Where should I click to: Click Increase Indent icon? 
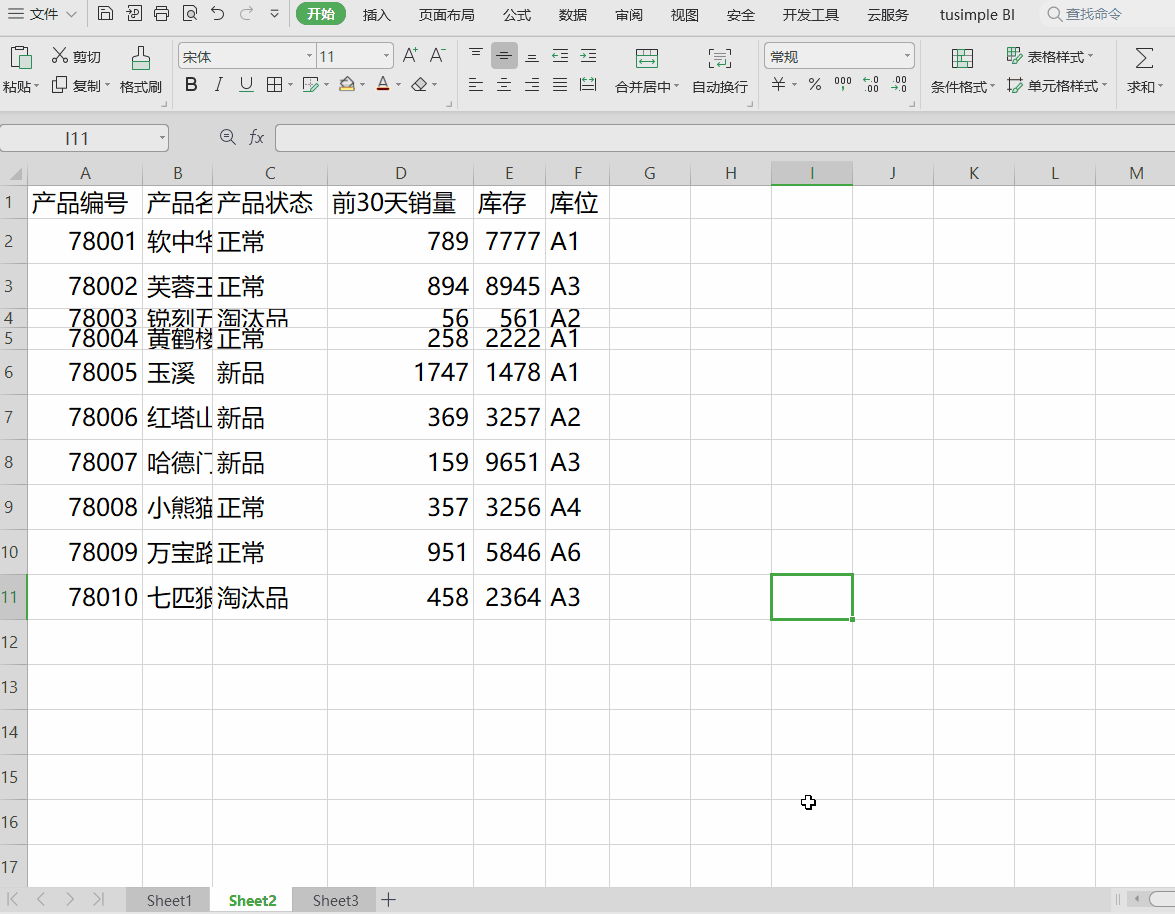[588, 55]
